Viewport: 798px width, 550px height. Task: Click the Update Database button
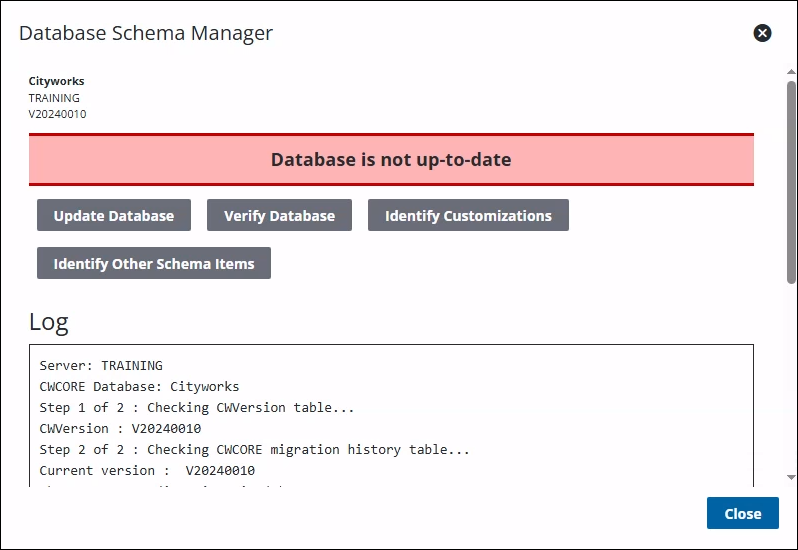point(114,215)
